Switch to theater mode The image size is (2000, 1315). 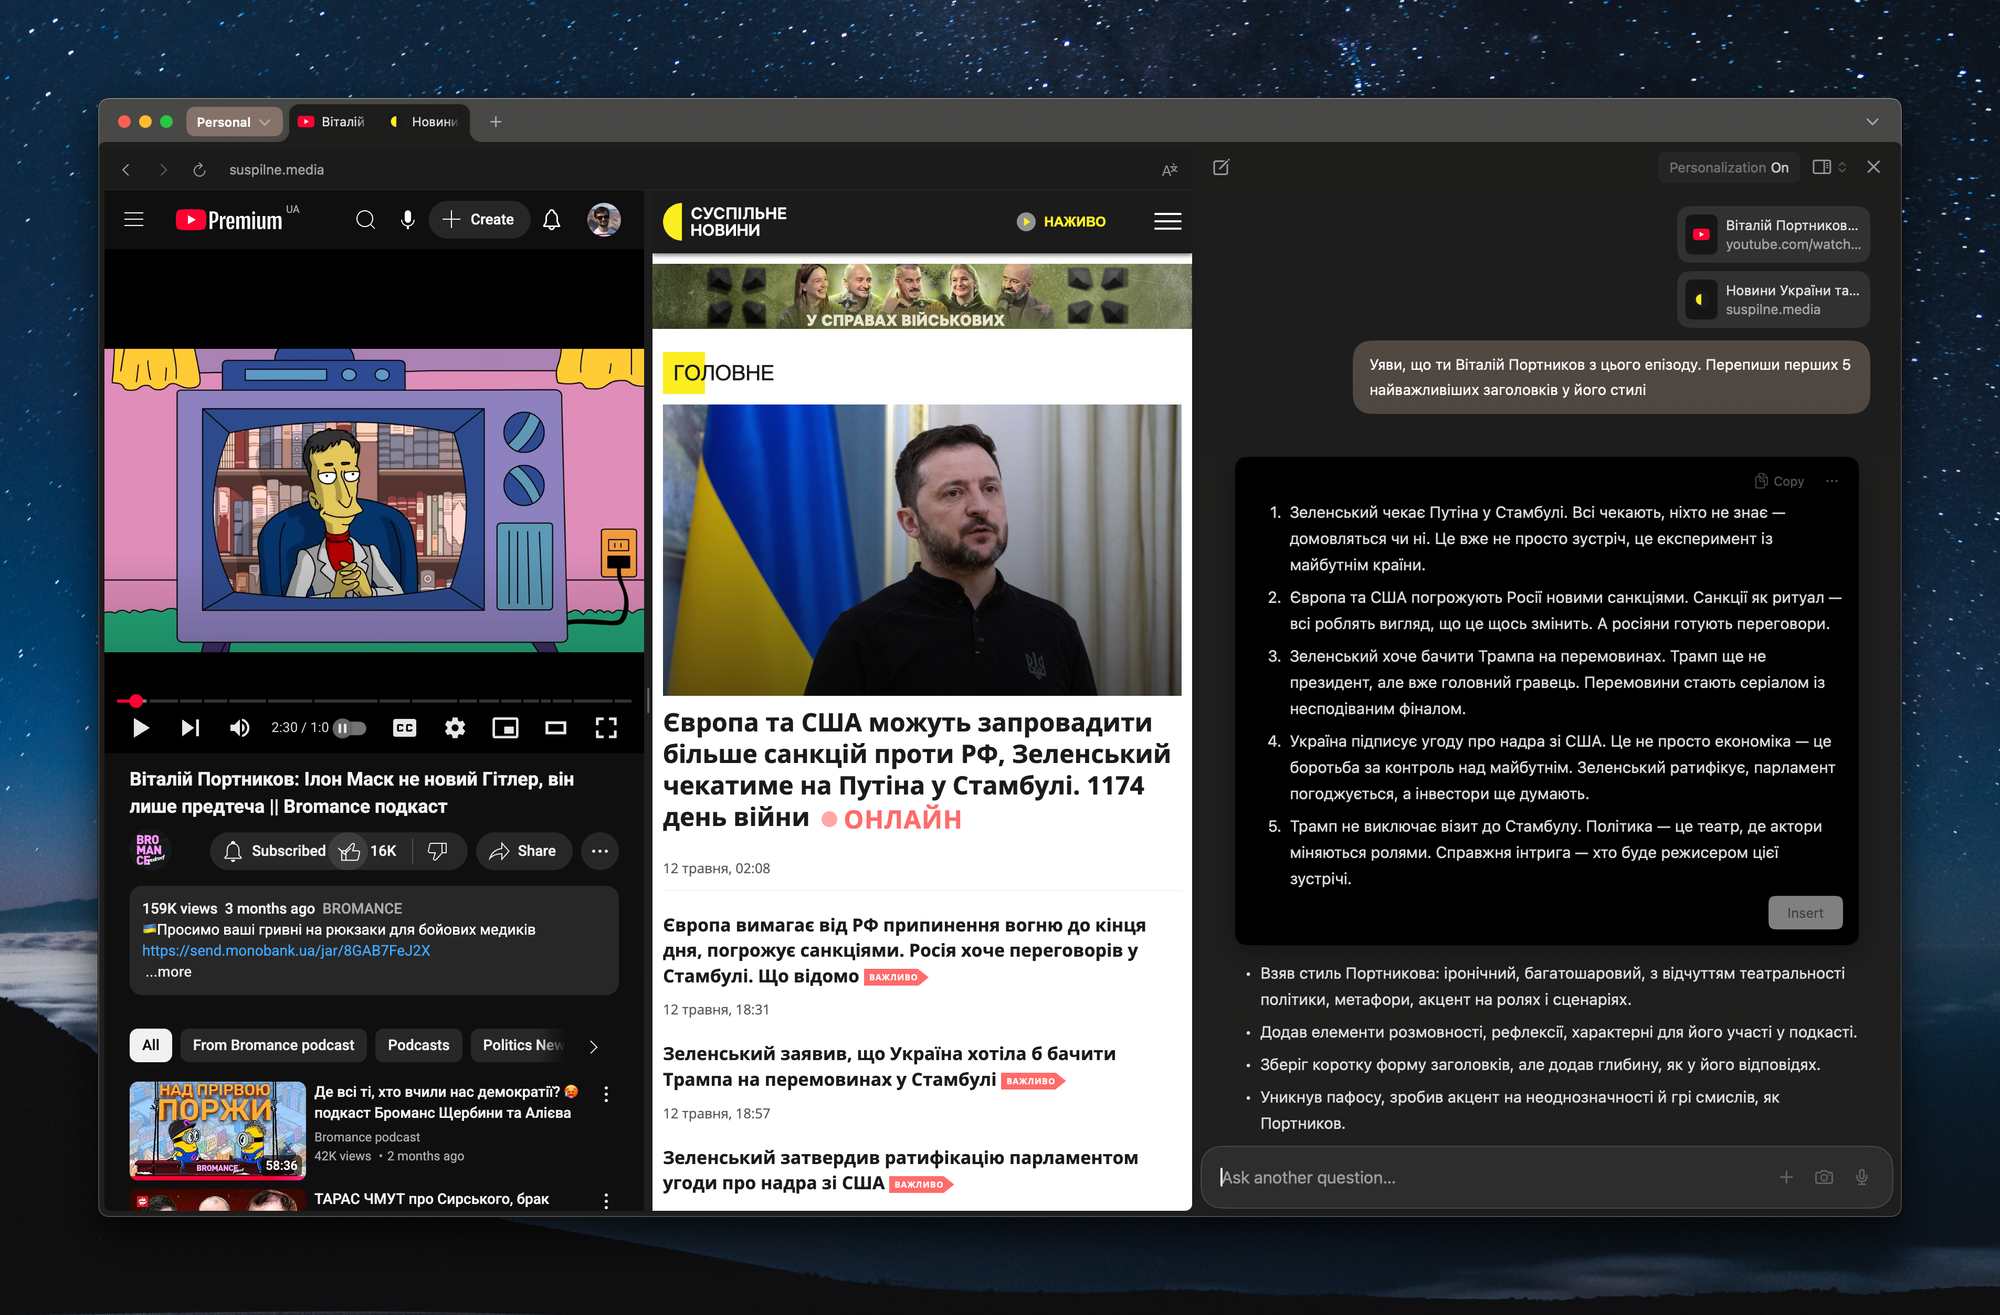pyautogui.click(x=556, y=728)
